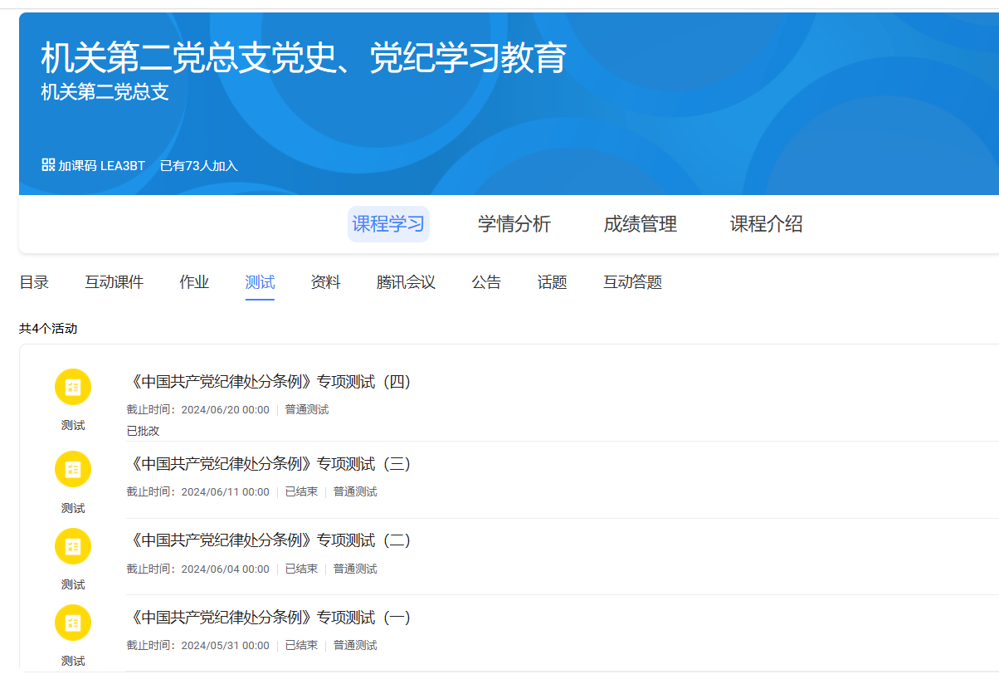Go to the 成绩管理 tab
Viewport: 999px width, 684px height.
click(x=640, y=224)
